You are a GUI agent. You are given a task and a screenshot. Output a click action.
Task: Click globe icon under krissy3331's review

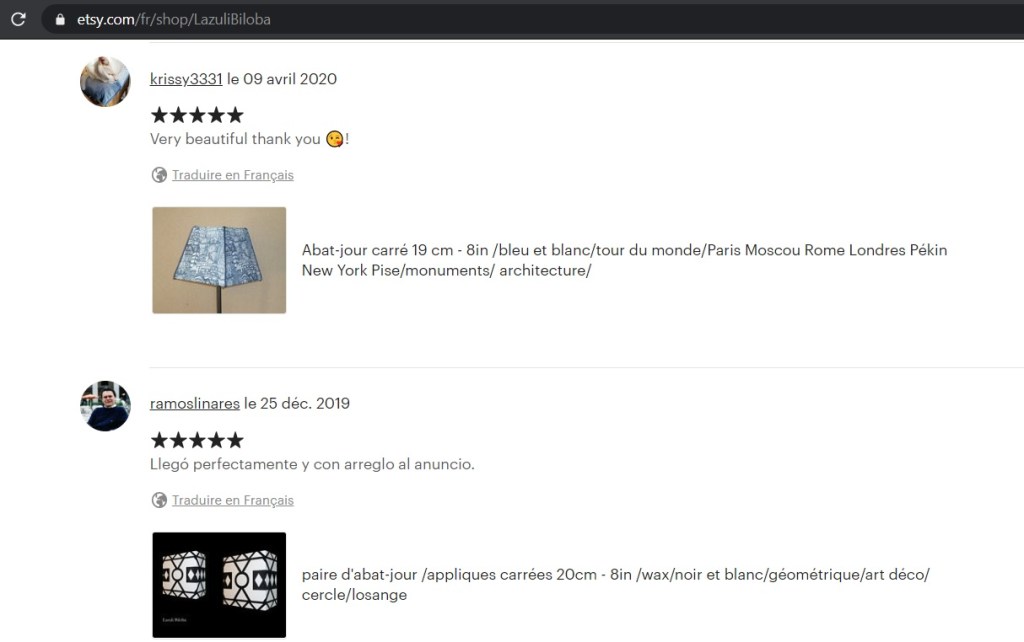(159, 175)
